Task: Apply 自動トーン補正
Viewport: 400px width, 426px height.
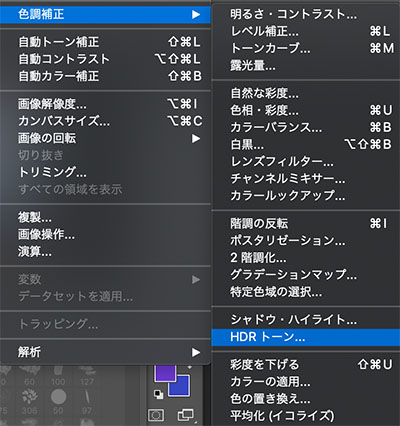Action: pyautogui.click(x=105, y=42)
